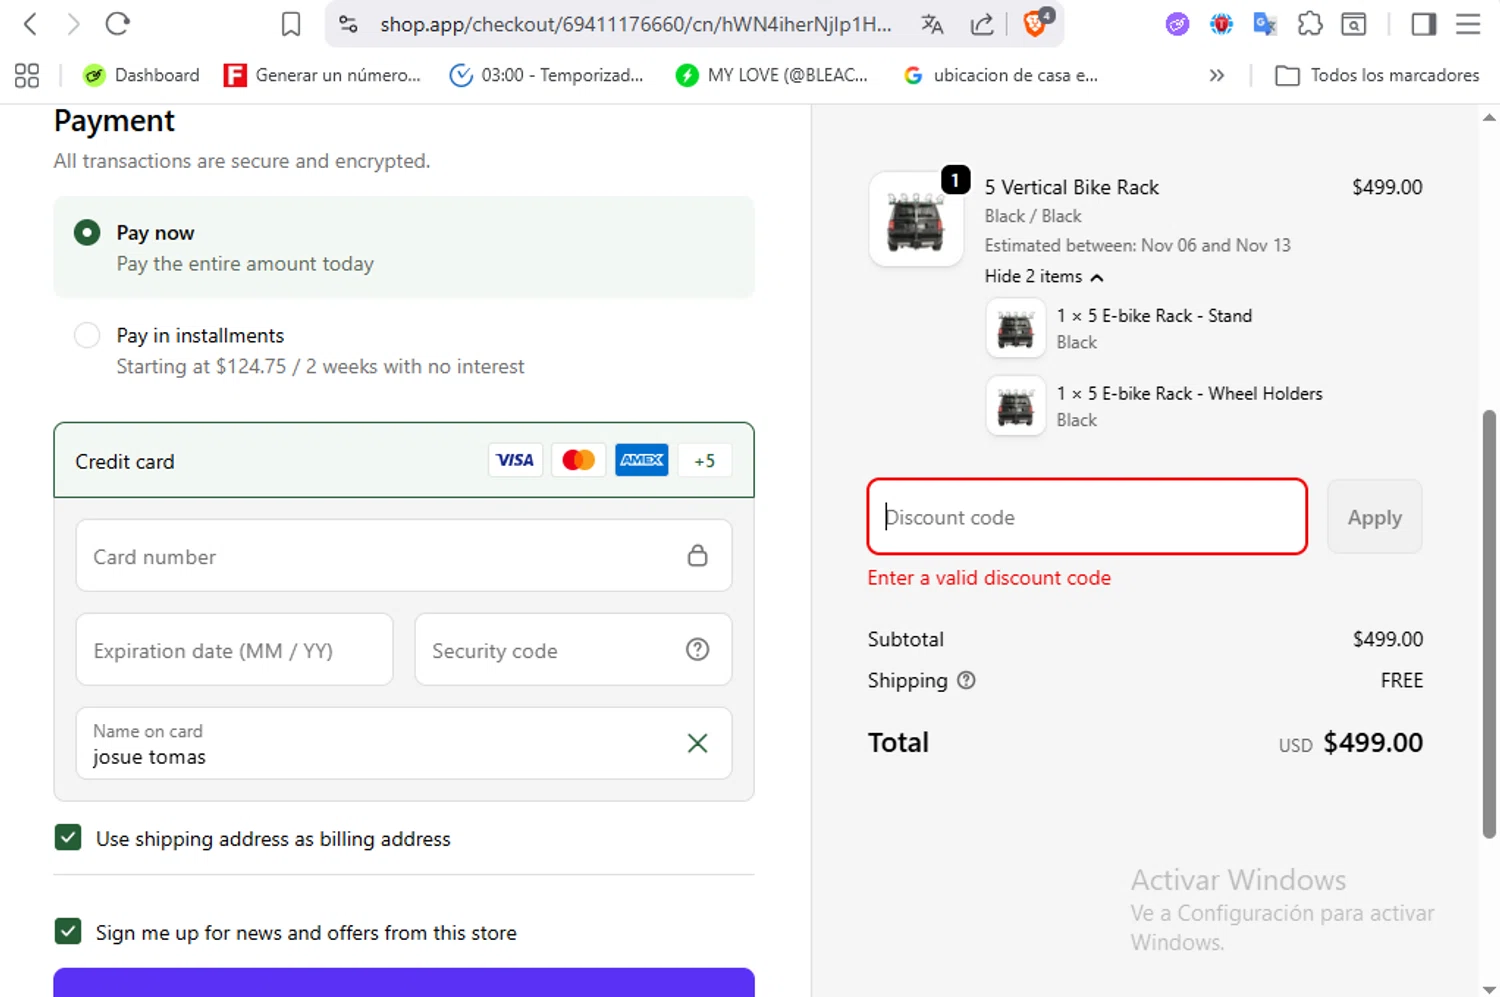Click the Security code field
This screenshot has height=997, width=1500.
(x=573, y=650)
